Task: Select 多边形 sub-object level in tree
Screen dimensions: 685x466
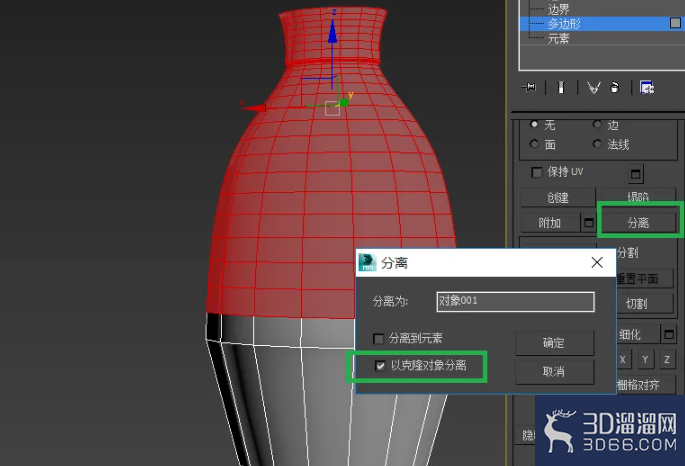Action: 564,23
